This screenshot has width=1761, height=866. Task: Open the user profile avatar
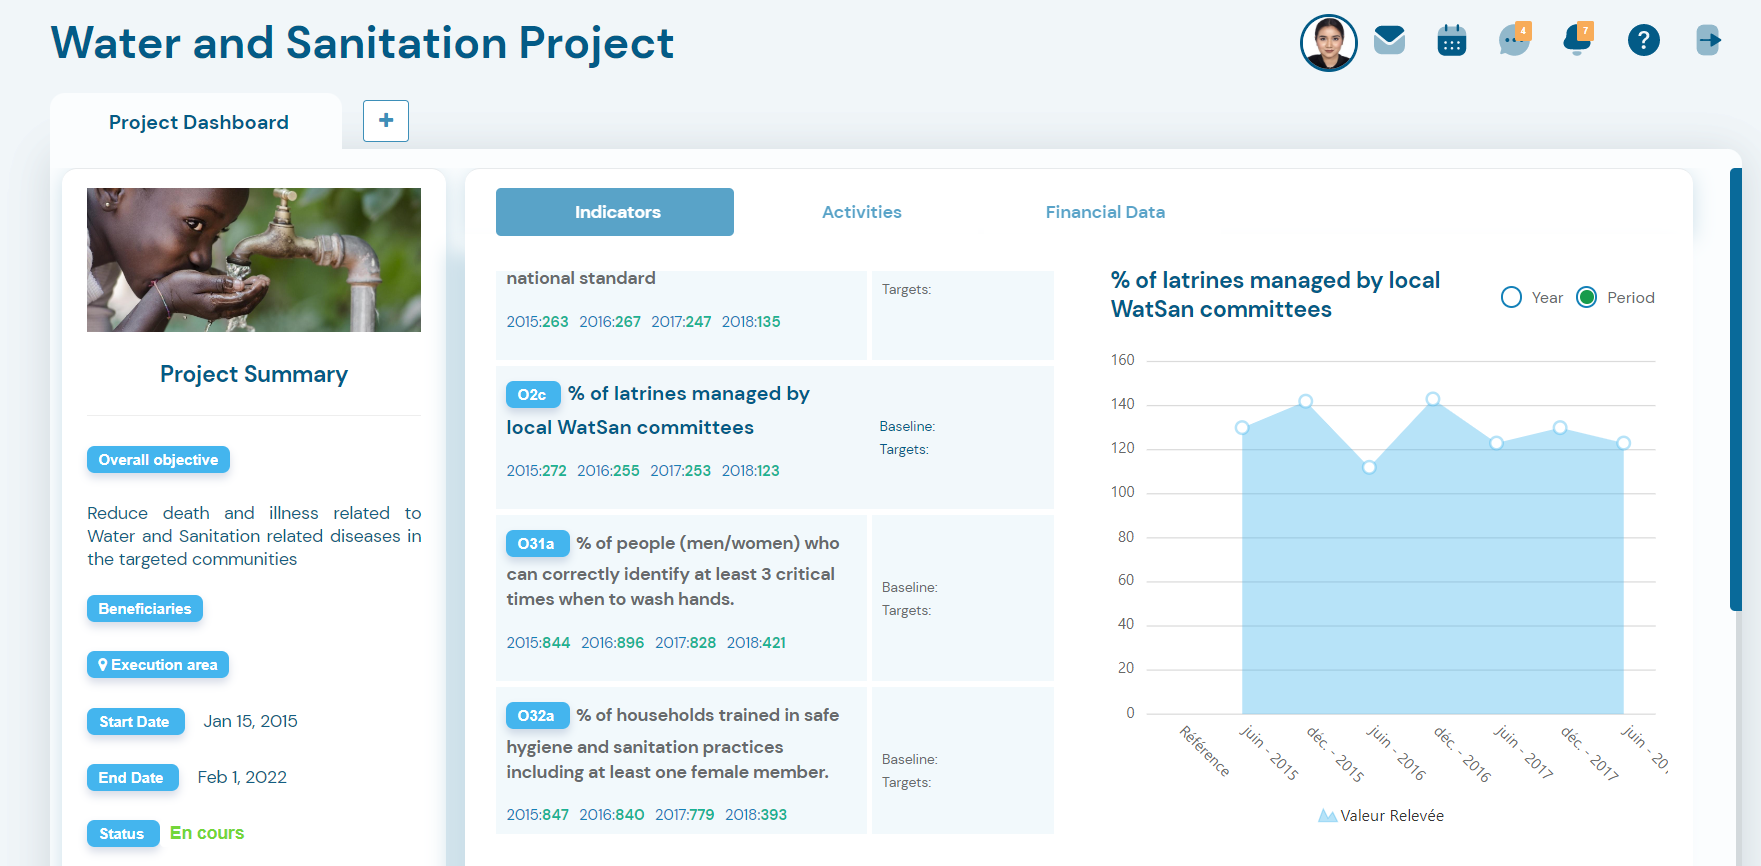(x=1328, y=43)
